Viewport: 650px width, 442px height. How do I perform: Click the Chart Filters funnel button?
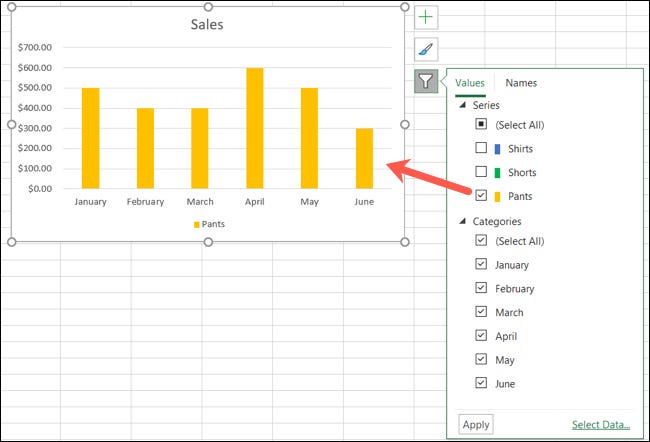click(427, 81)
